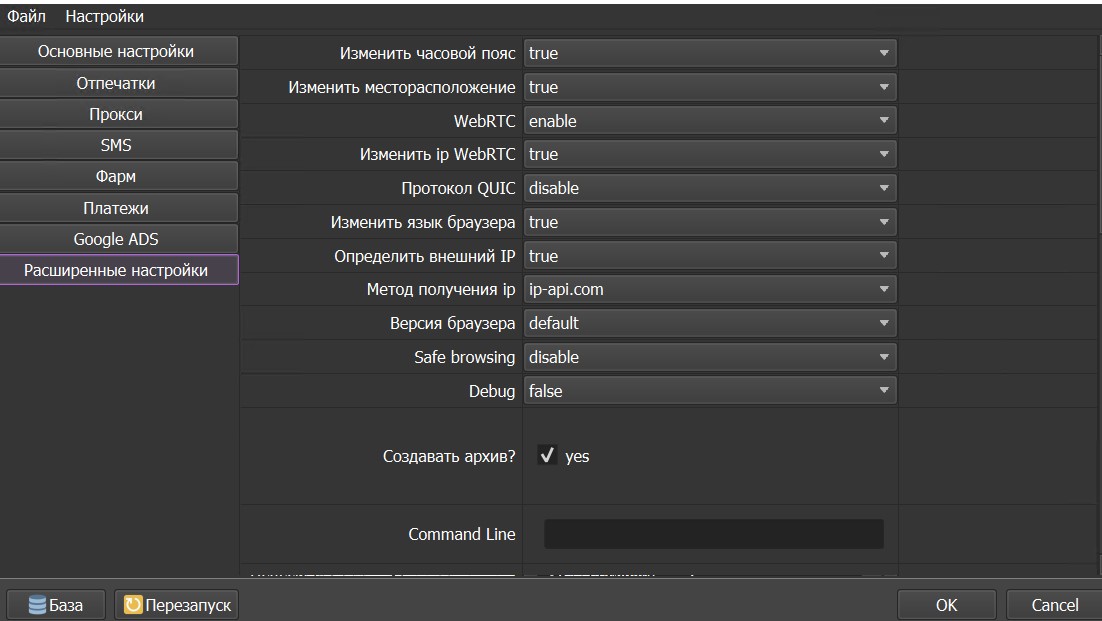Click the Изменить язык браузера label
Image resolution: width=1102 pixels, height=621 pixels.
coord(422,222)
